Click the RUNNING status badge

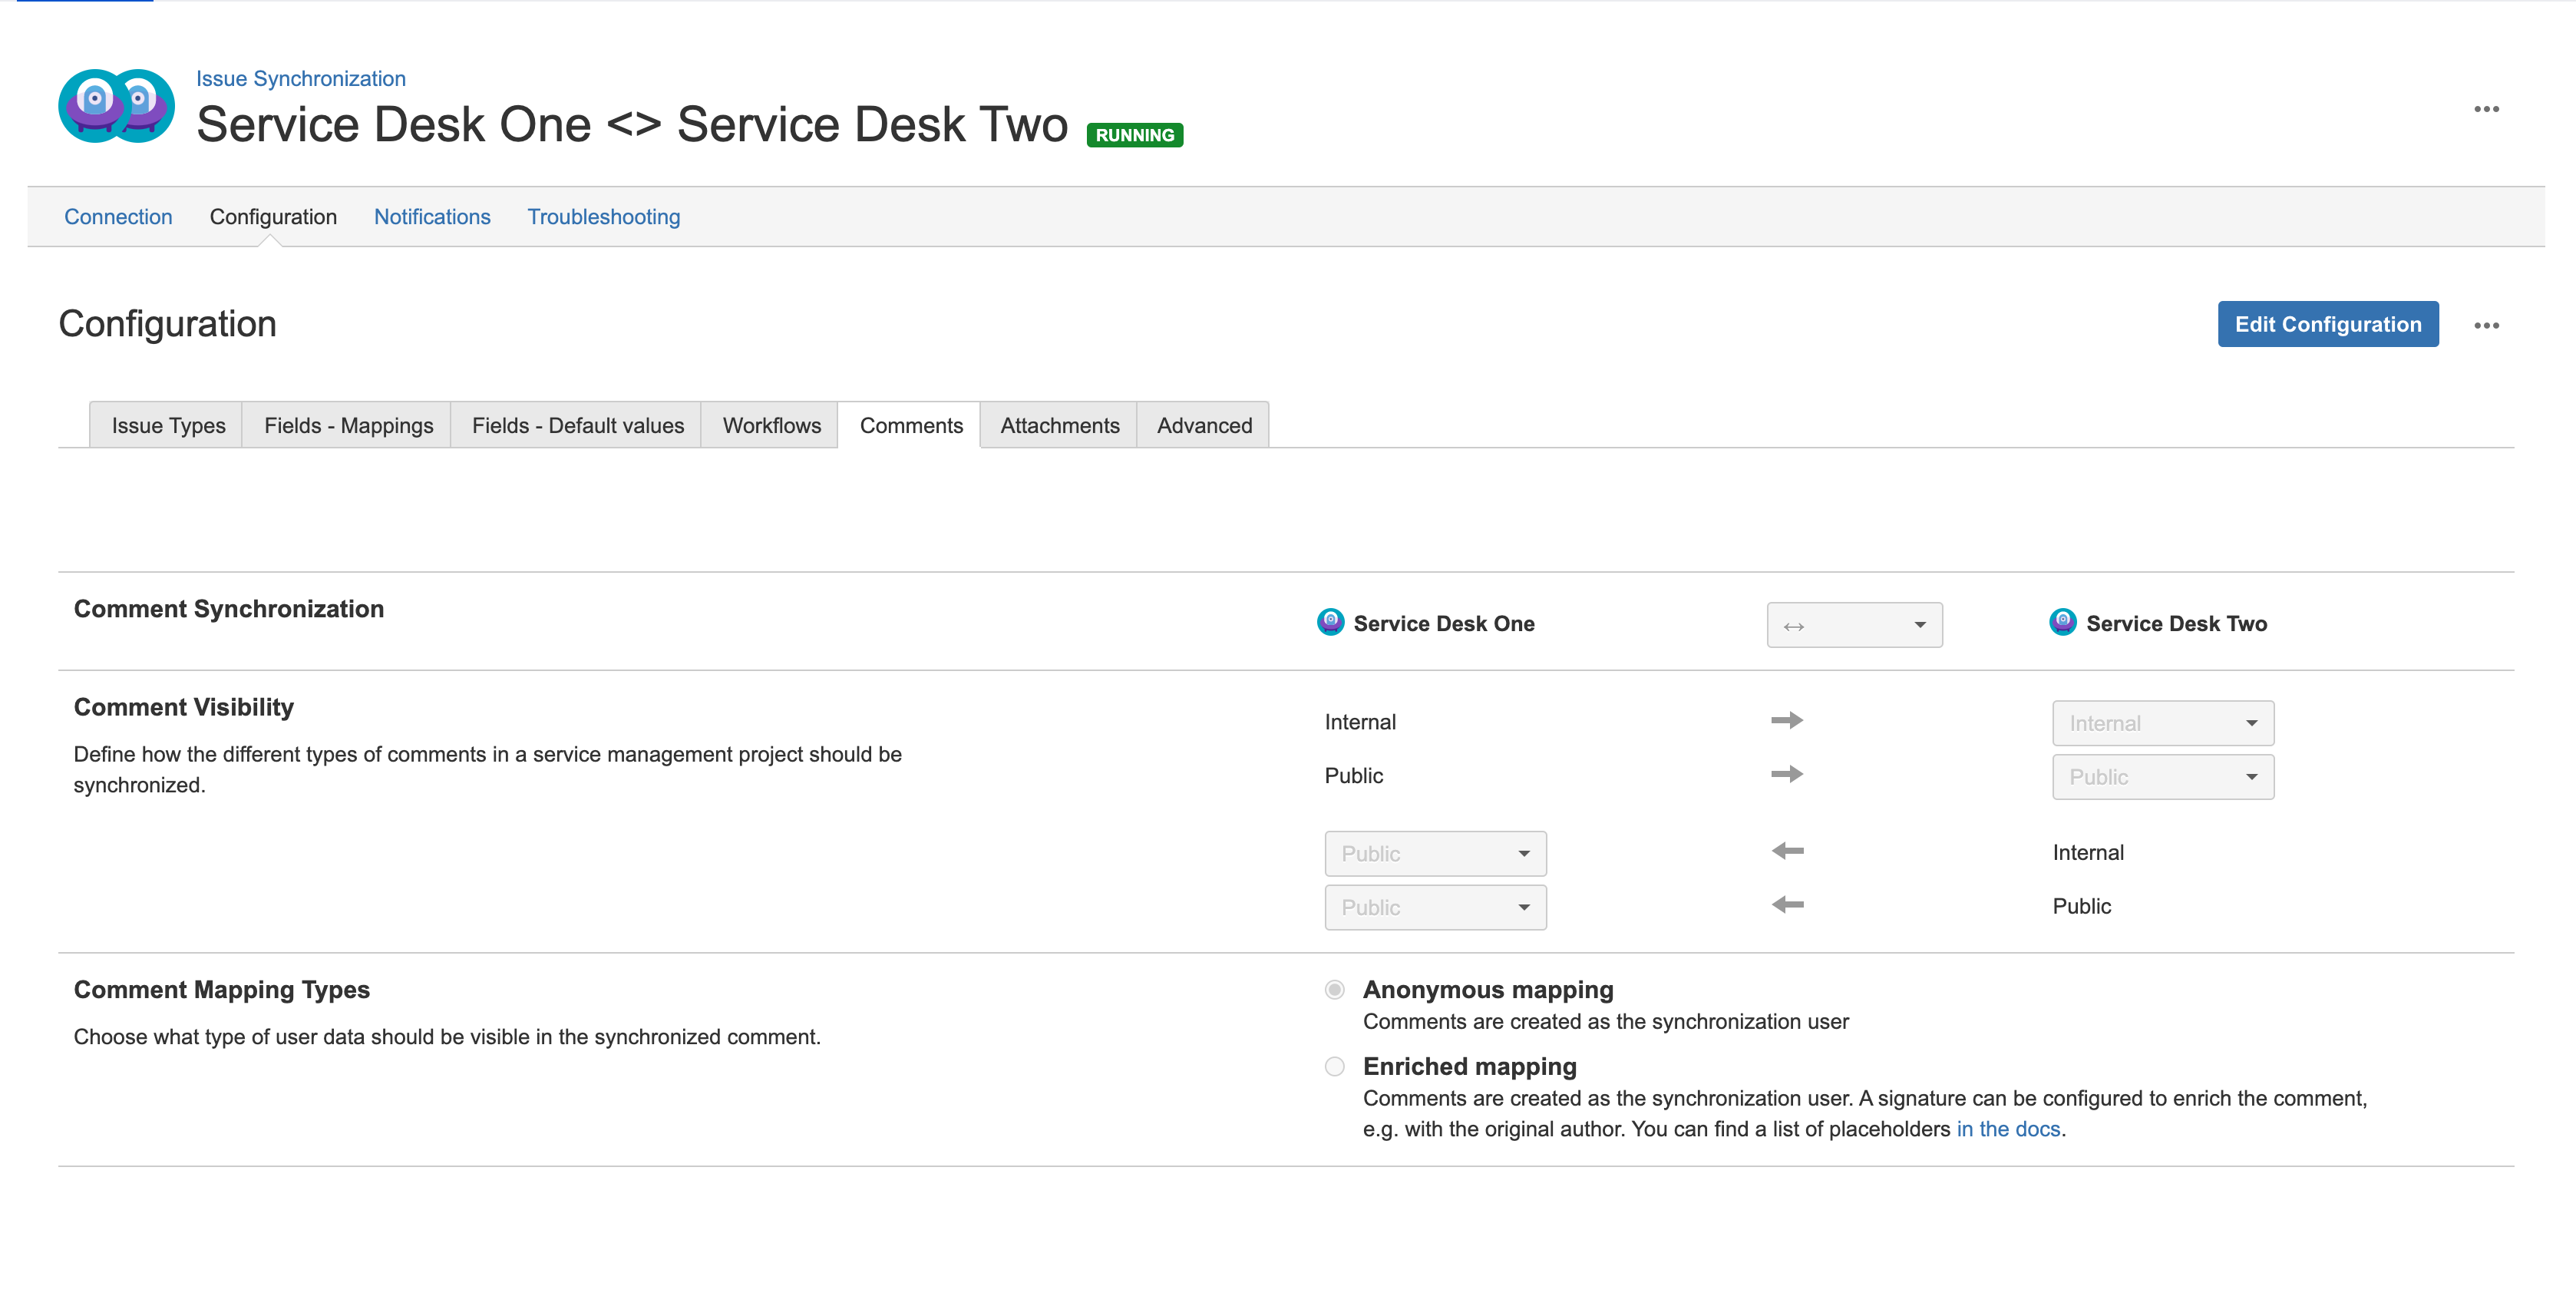click(x=1134, y=135)
